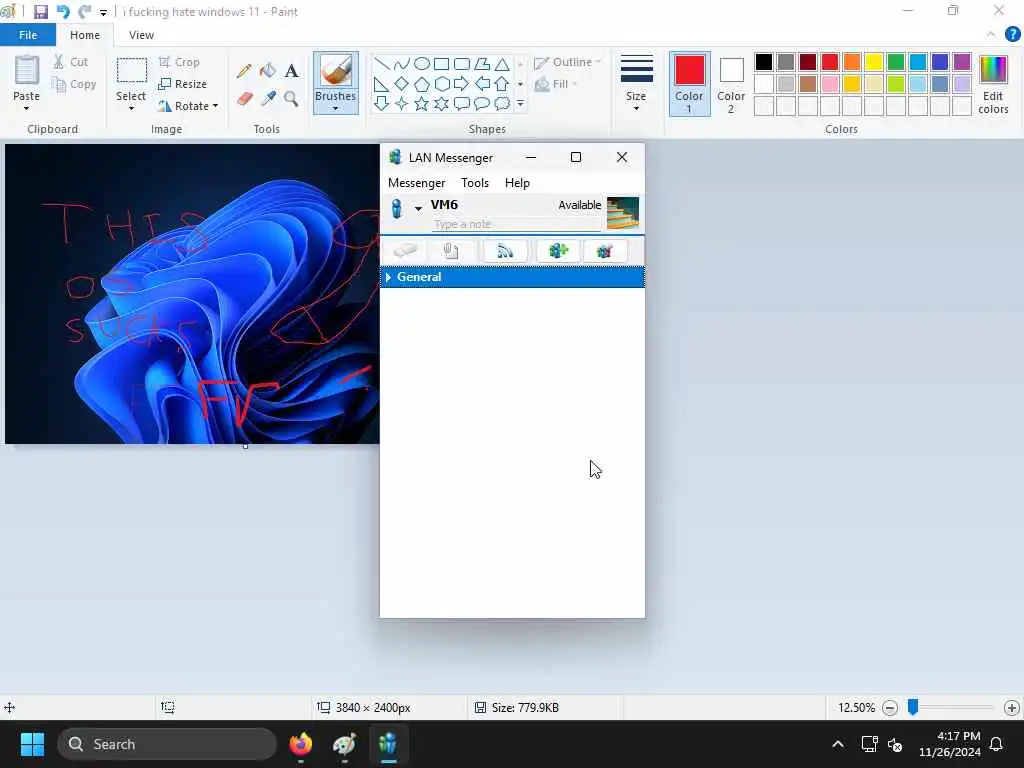This screenshot has width=1024, height=768.
Task: Choose the Right triangle shape
Action: (x=382, y=84)
